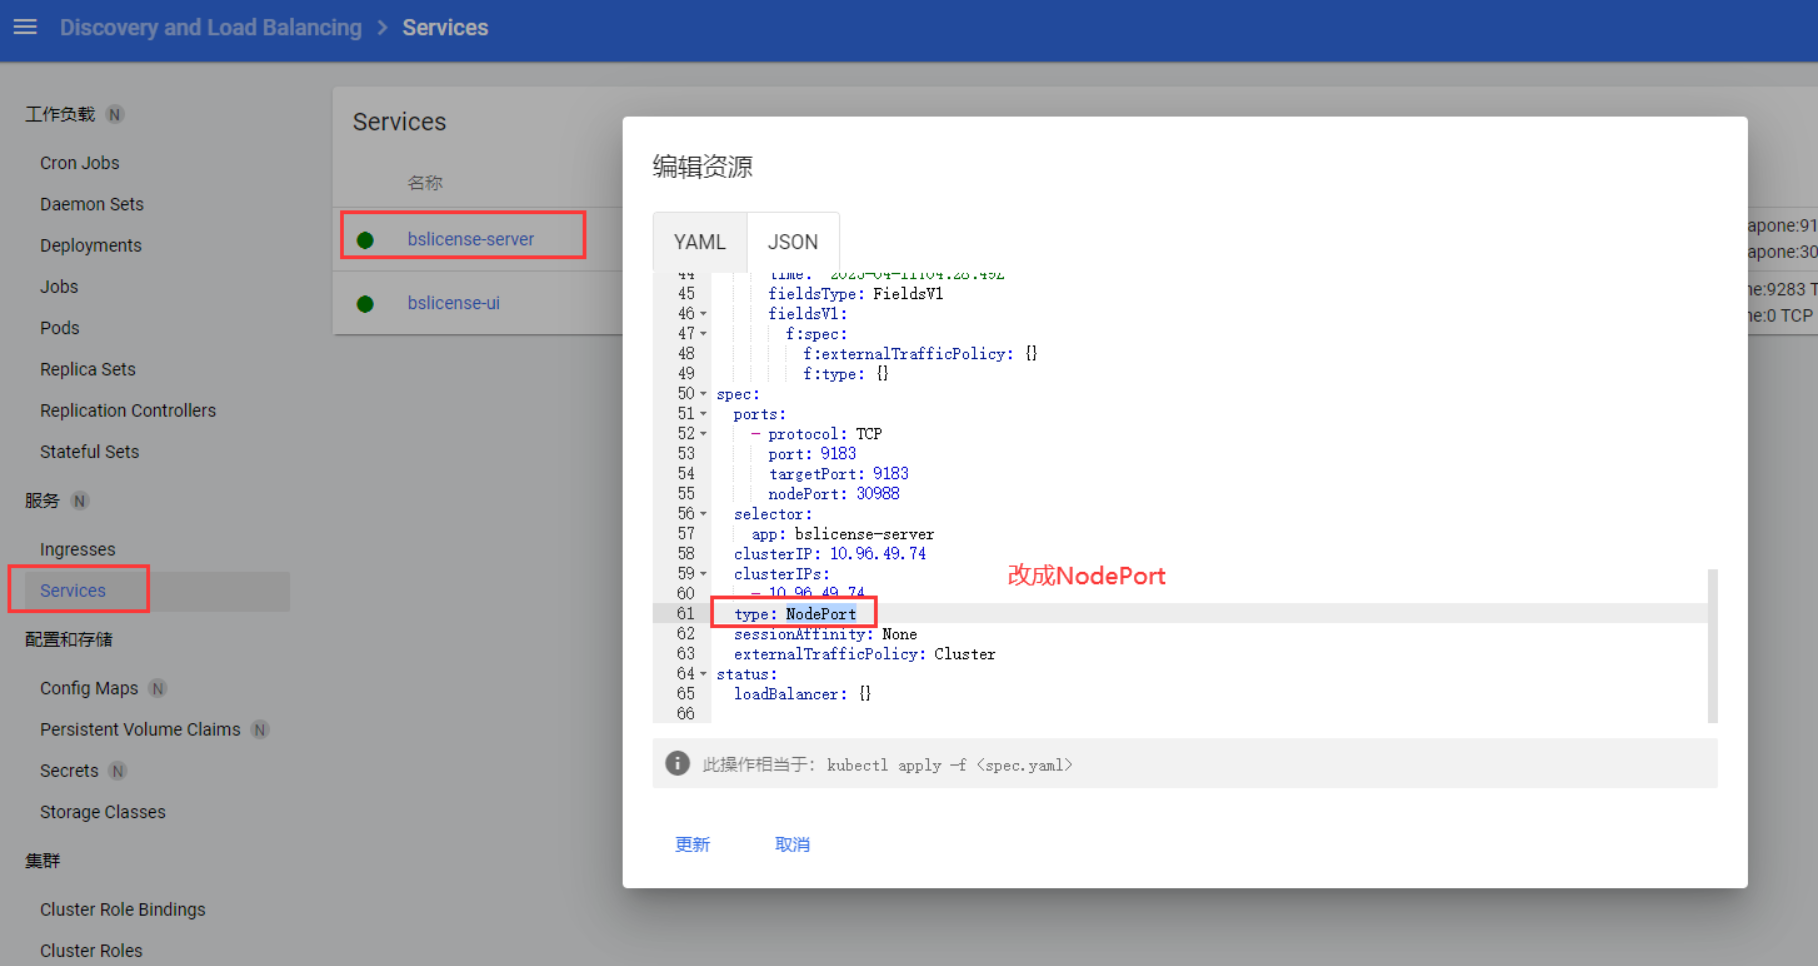
Task: Click sessionAffinity None line
Action: [x=825, y=634]
